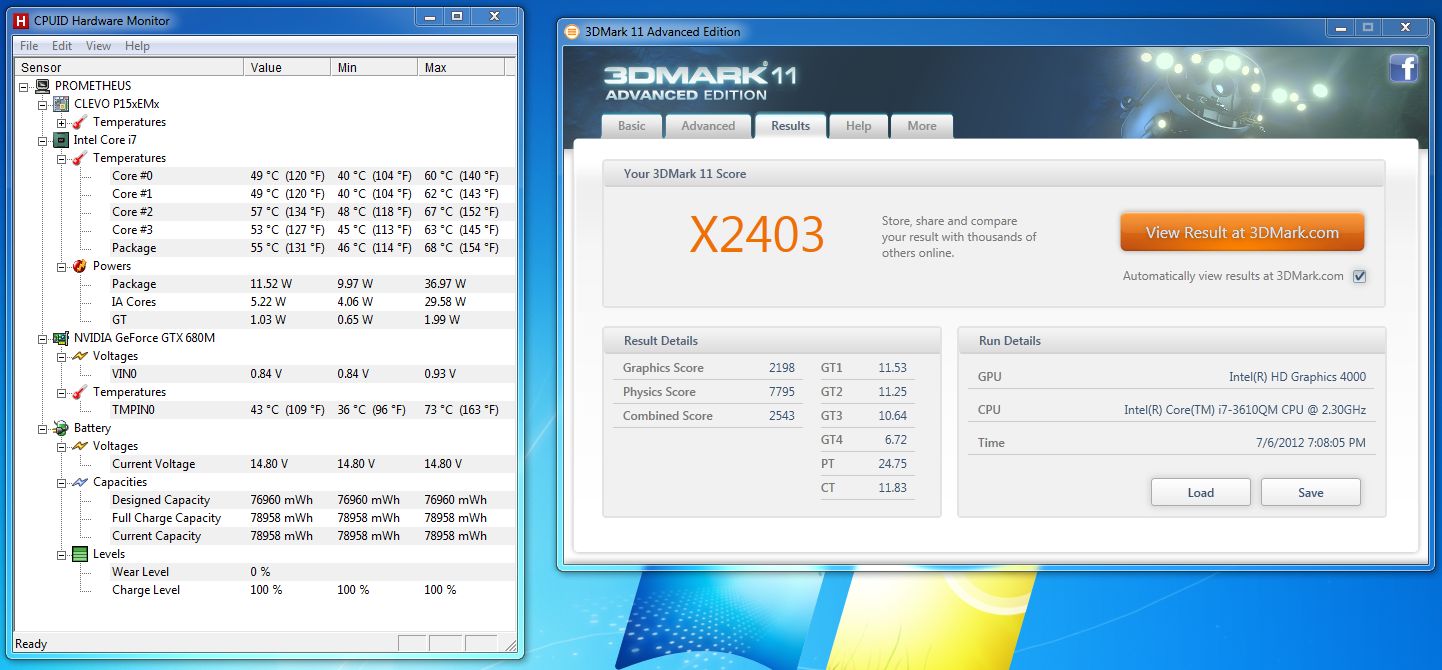Viewport: 1442px width, 670px height.
Task: Click the Capacities graph icon
Action: [80, 482]
